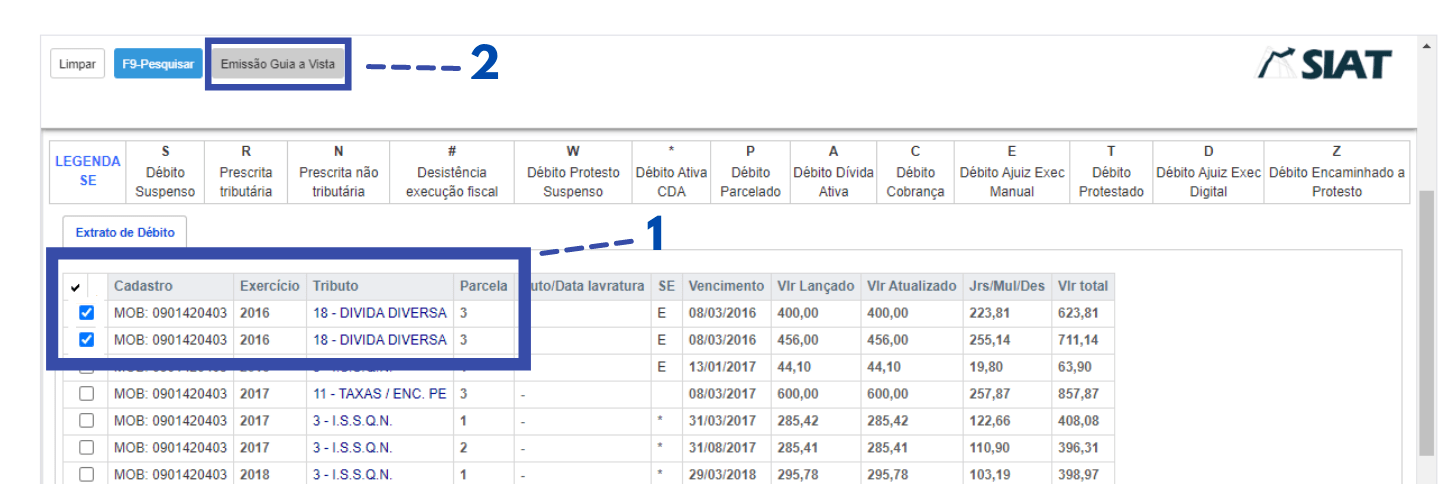The width and height of the screenshot is (1450, 484).
Task: Open the Extrato de Débito tab
Action: 125,232
